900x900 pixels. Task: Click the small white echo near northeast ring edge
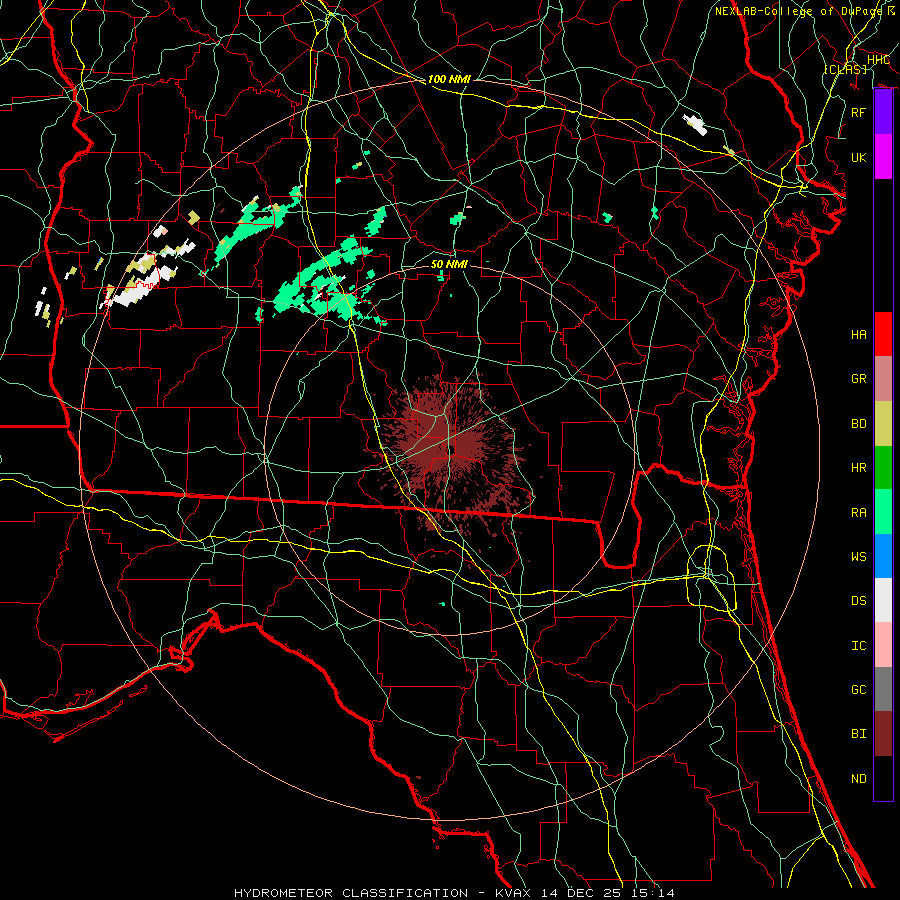(x=695, y=124)
